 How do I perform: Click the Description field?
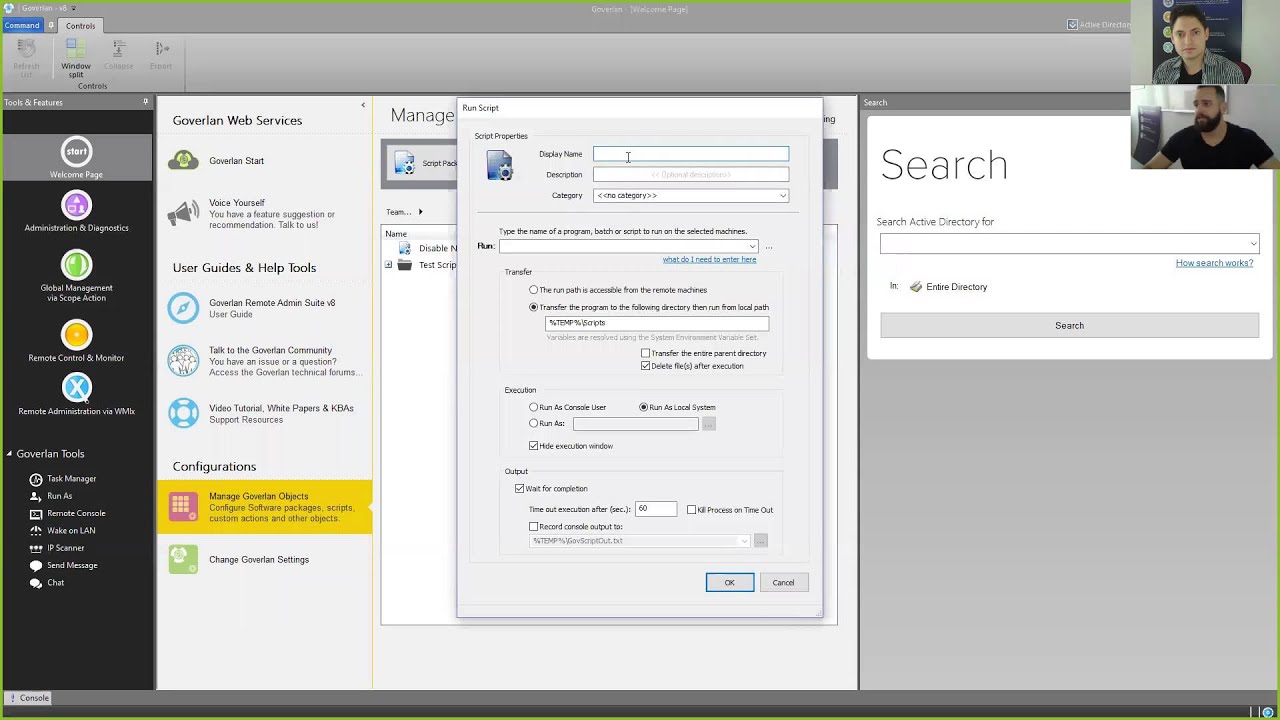(x=691, y=175)
